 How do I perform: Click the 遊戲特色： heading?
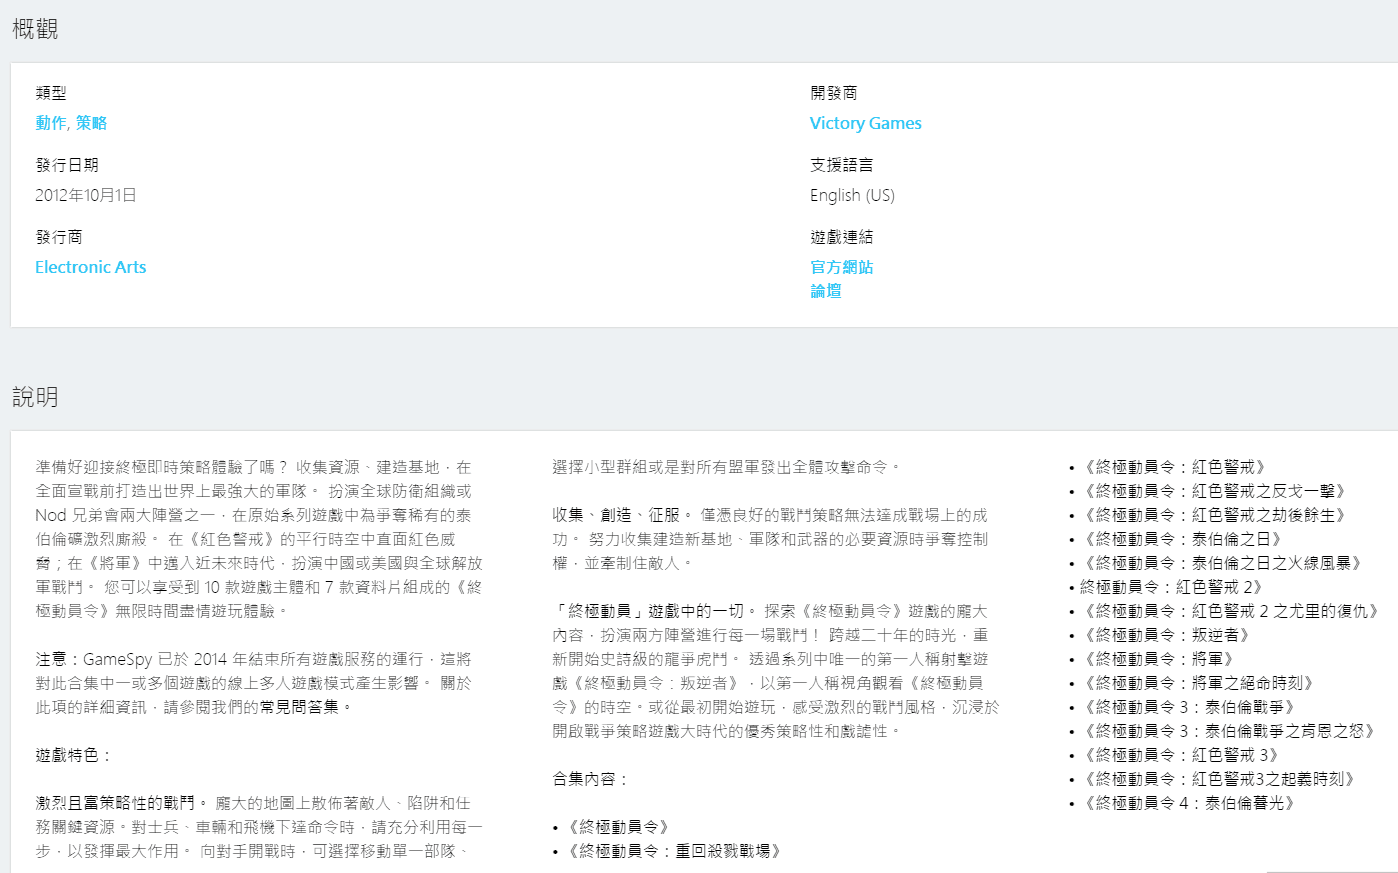[75, 755]
